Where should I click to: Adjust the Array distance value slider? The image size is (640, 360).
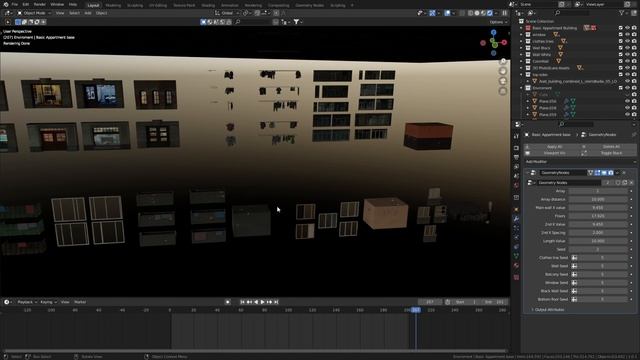598,199
